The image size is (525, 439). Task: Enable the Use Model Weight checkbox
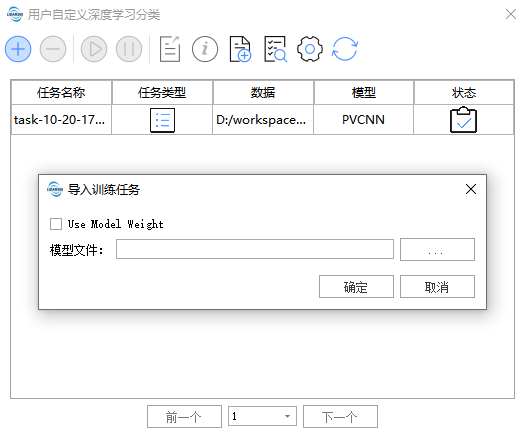coord(56,224)
